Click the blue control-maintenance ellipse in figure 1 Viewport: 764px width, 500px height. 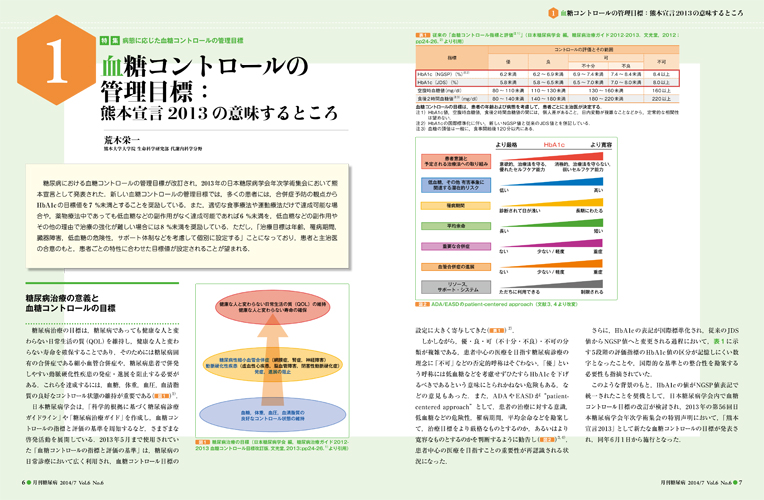click(x=272, y=416)
